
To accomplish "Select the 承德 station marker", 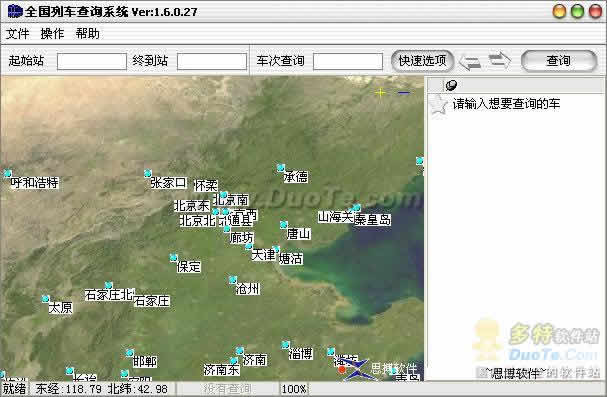I will (x=281, y=168).
